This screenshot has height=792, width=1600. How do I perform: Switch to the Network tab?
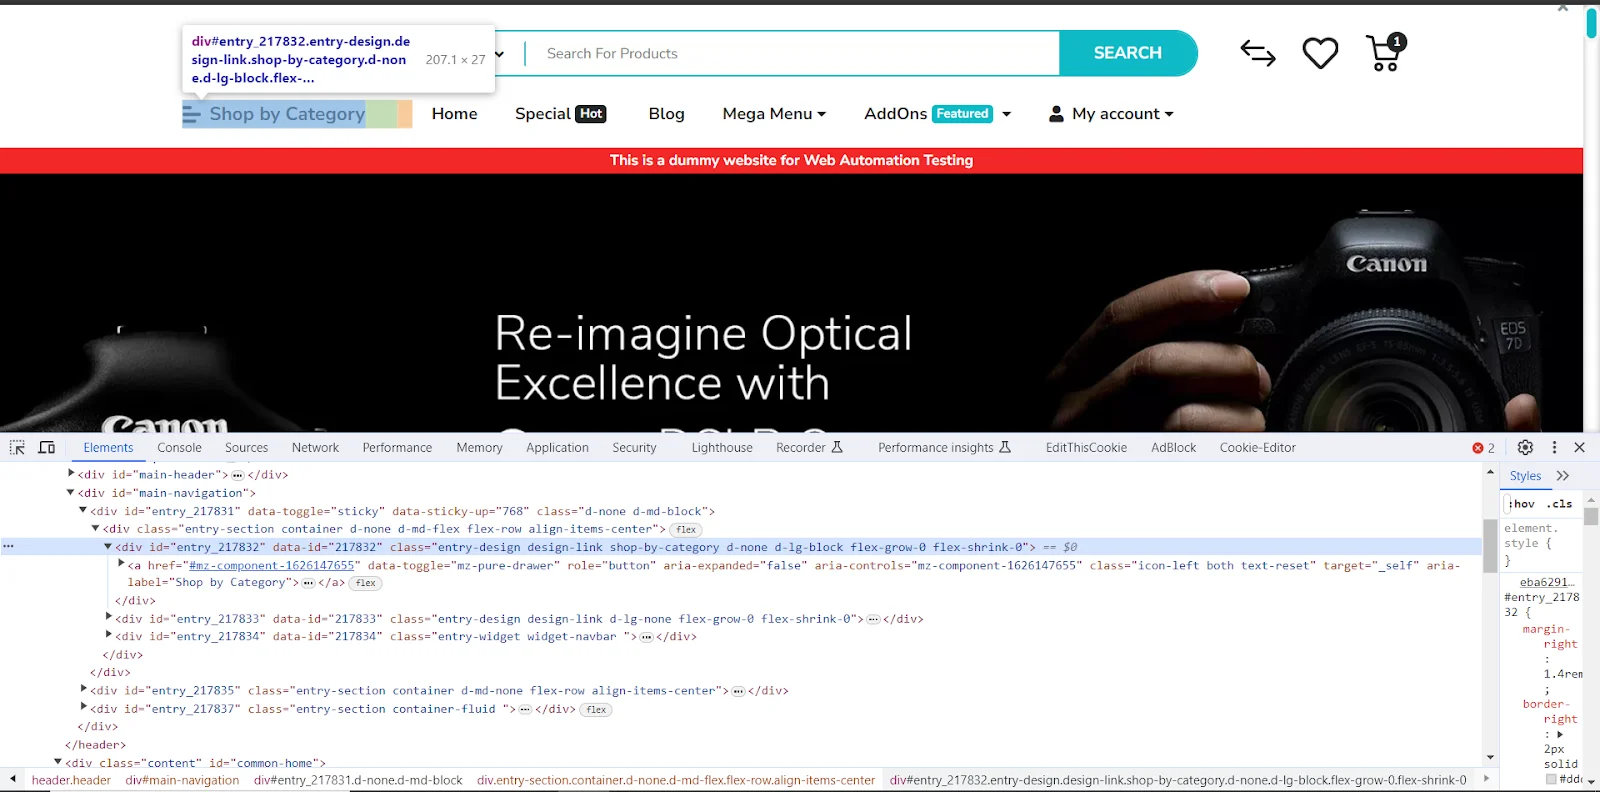(x=315, y=448)
